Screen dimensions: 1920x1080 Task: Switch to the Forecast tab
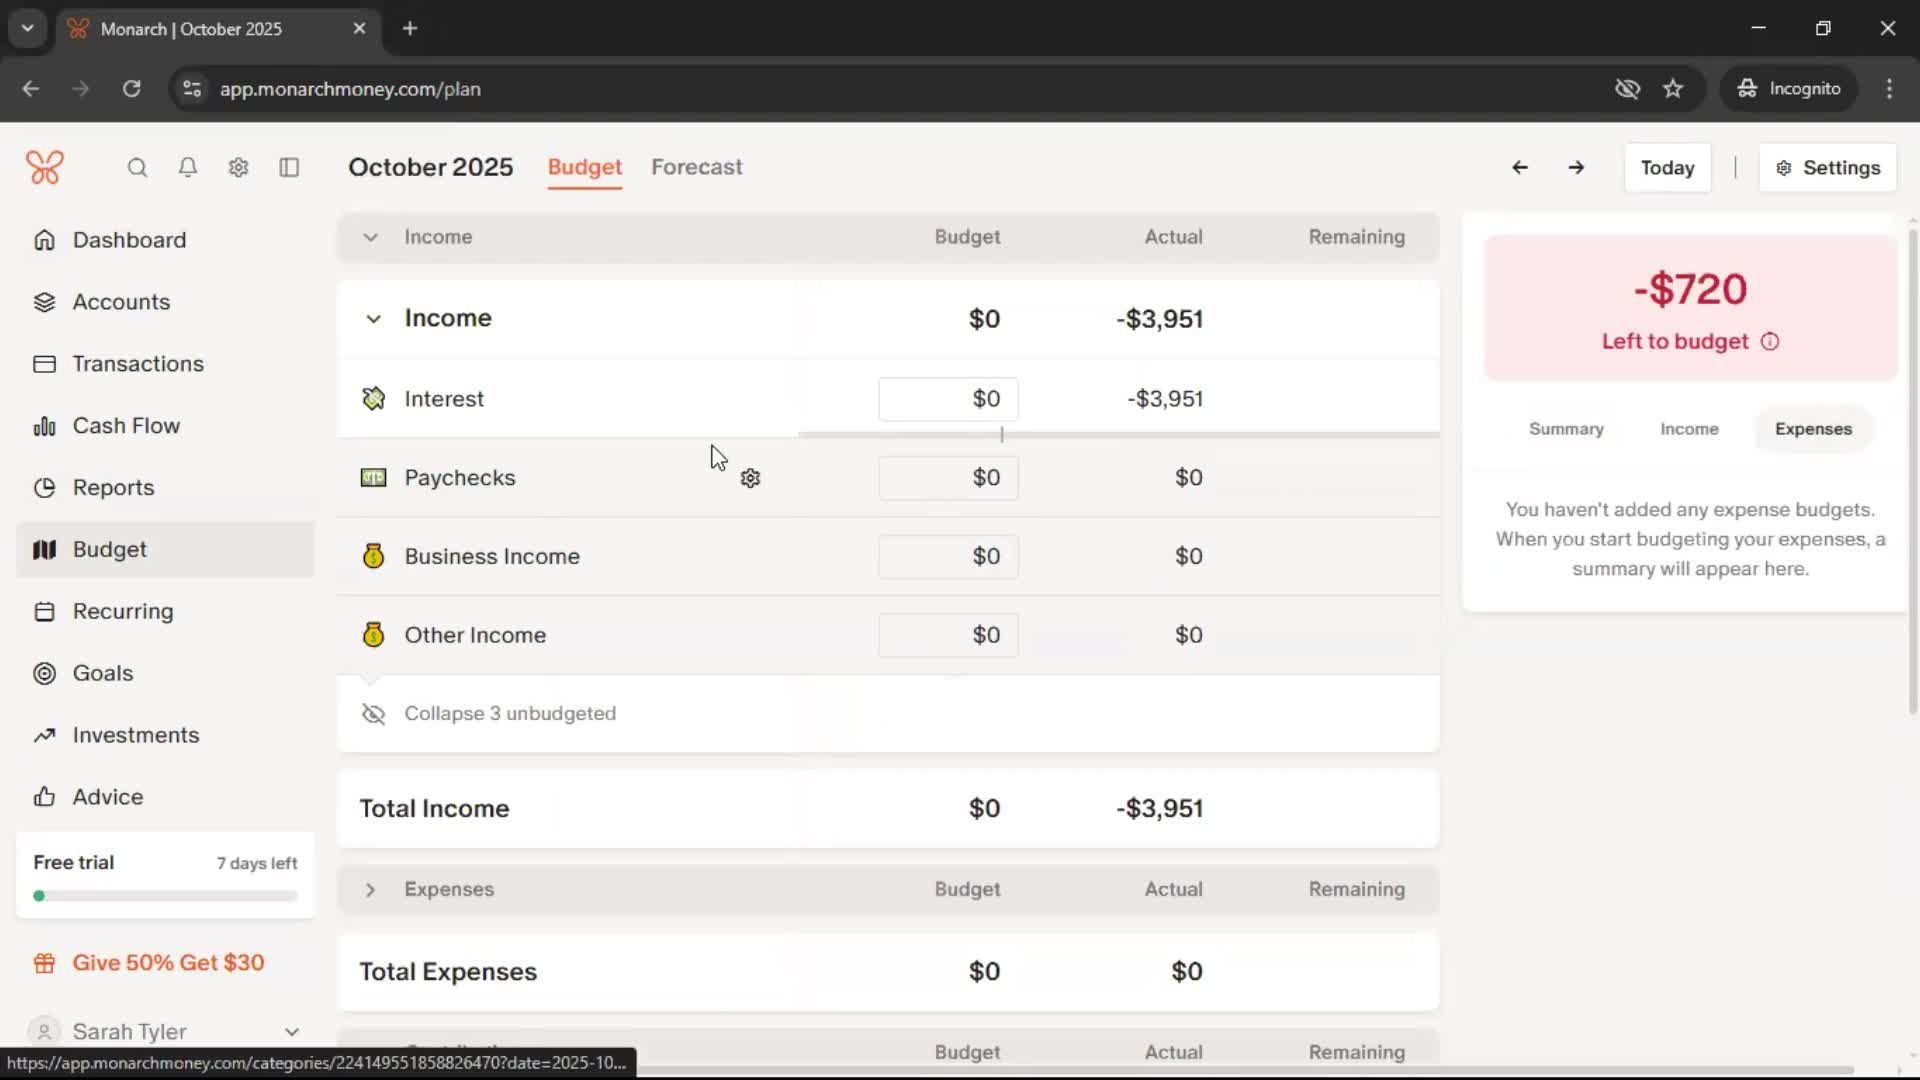coord(696,167)
